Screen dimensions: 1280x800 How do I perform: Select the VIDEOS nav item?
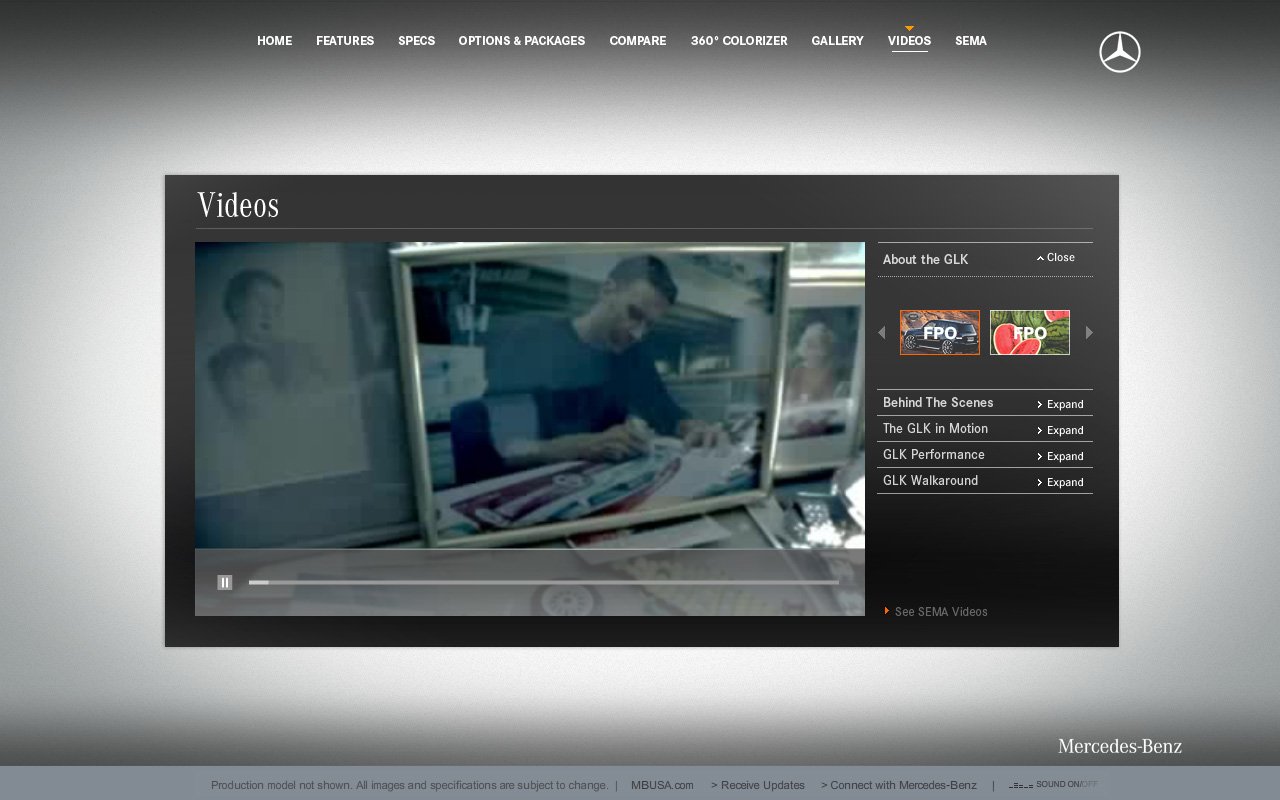pos(909,41)
